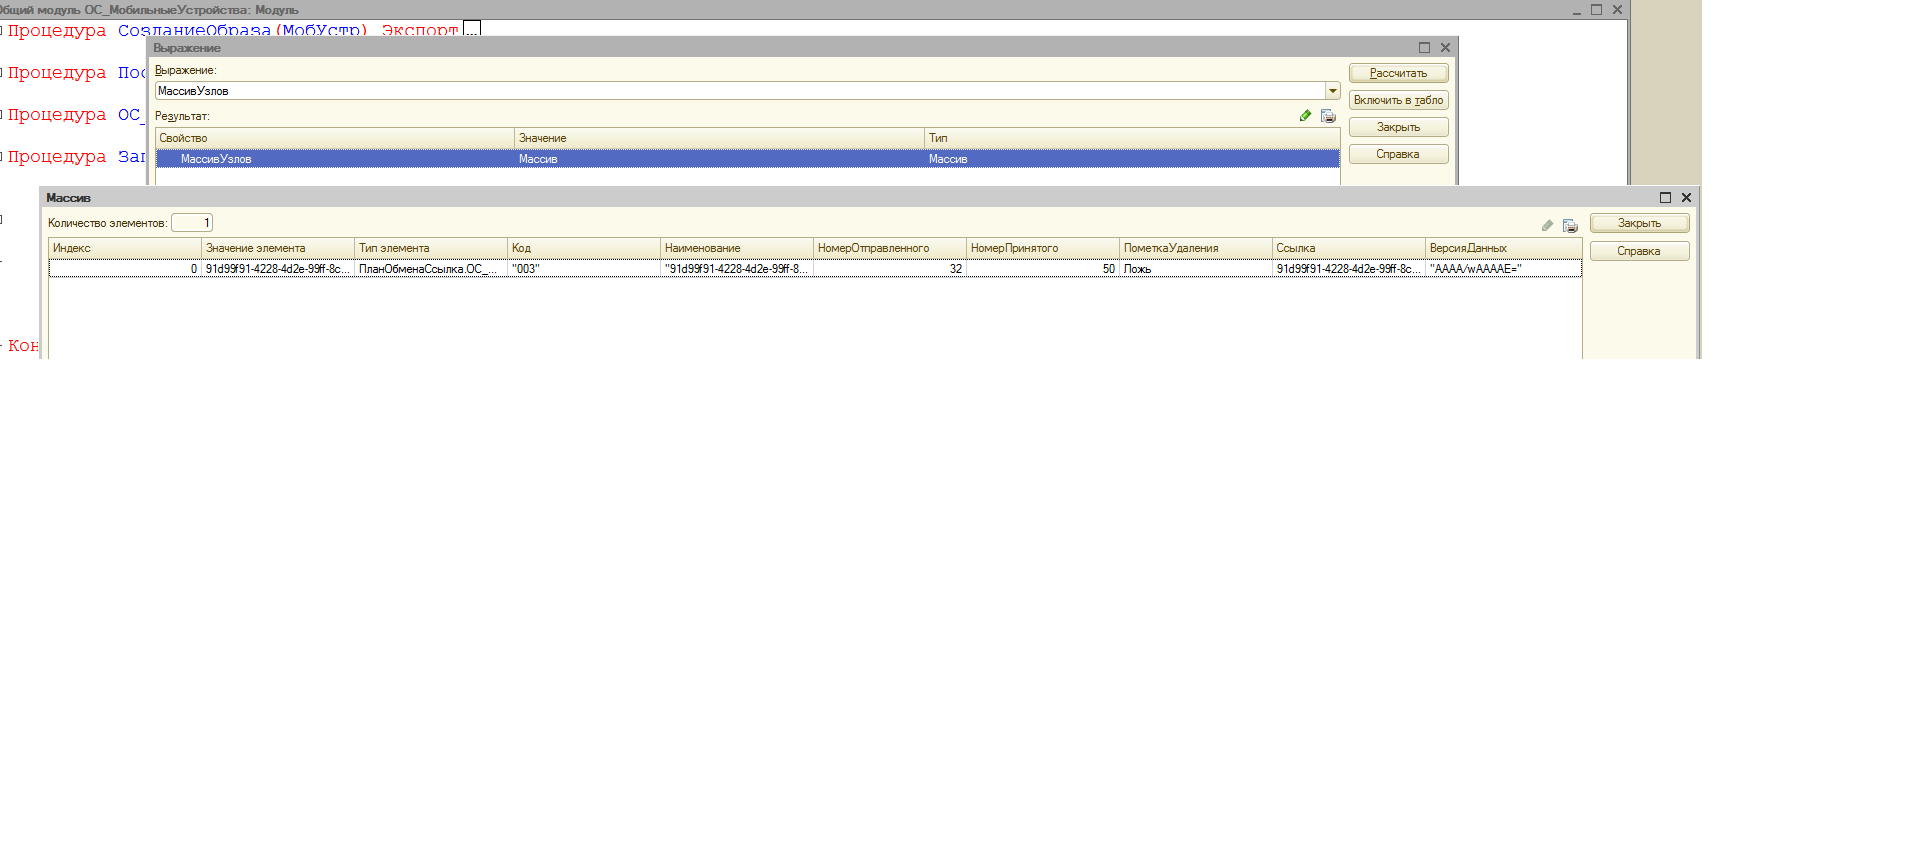The image size is (1906, 858).
Task: Open Справка in the Массив window
Action: coord(1639,251)
